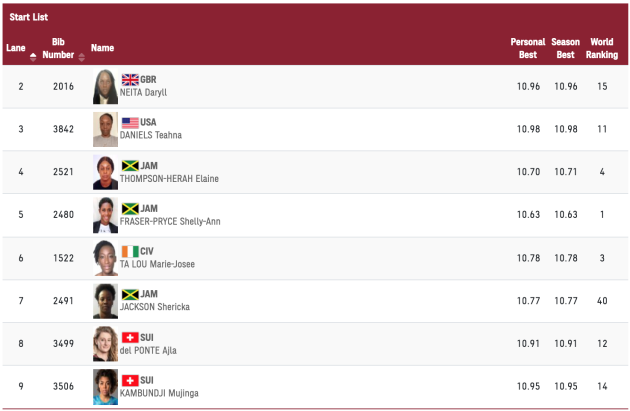This screenshot has height=411, width=630.
Task: Click Swiss flag beside del Ponte Ajla
Action: 130,337
